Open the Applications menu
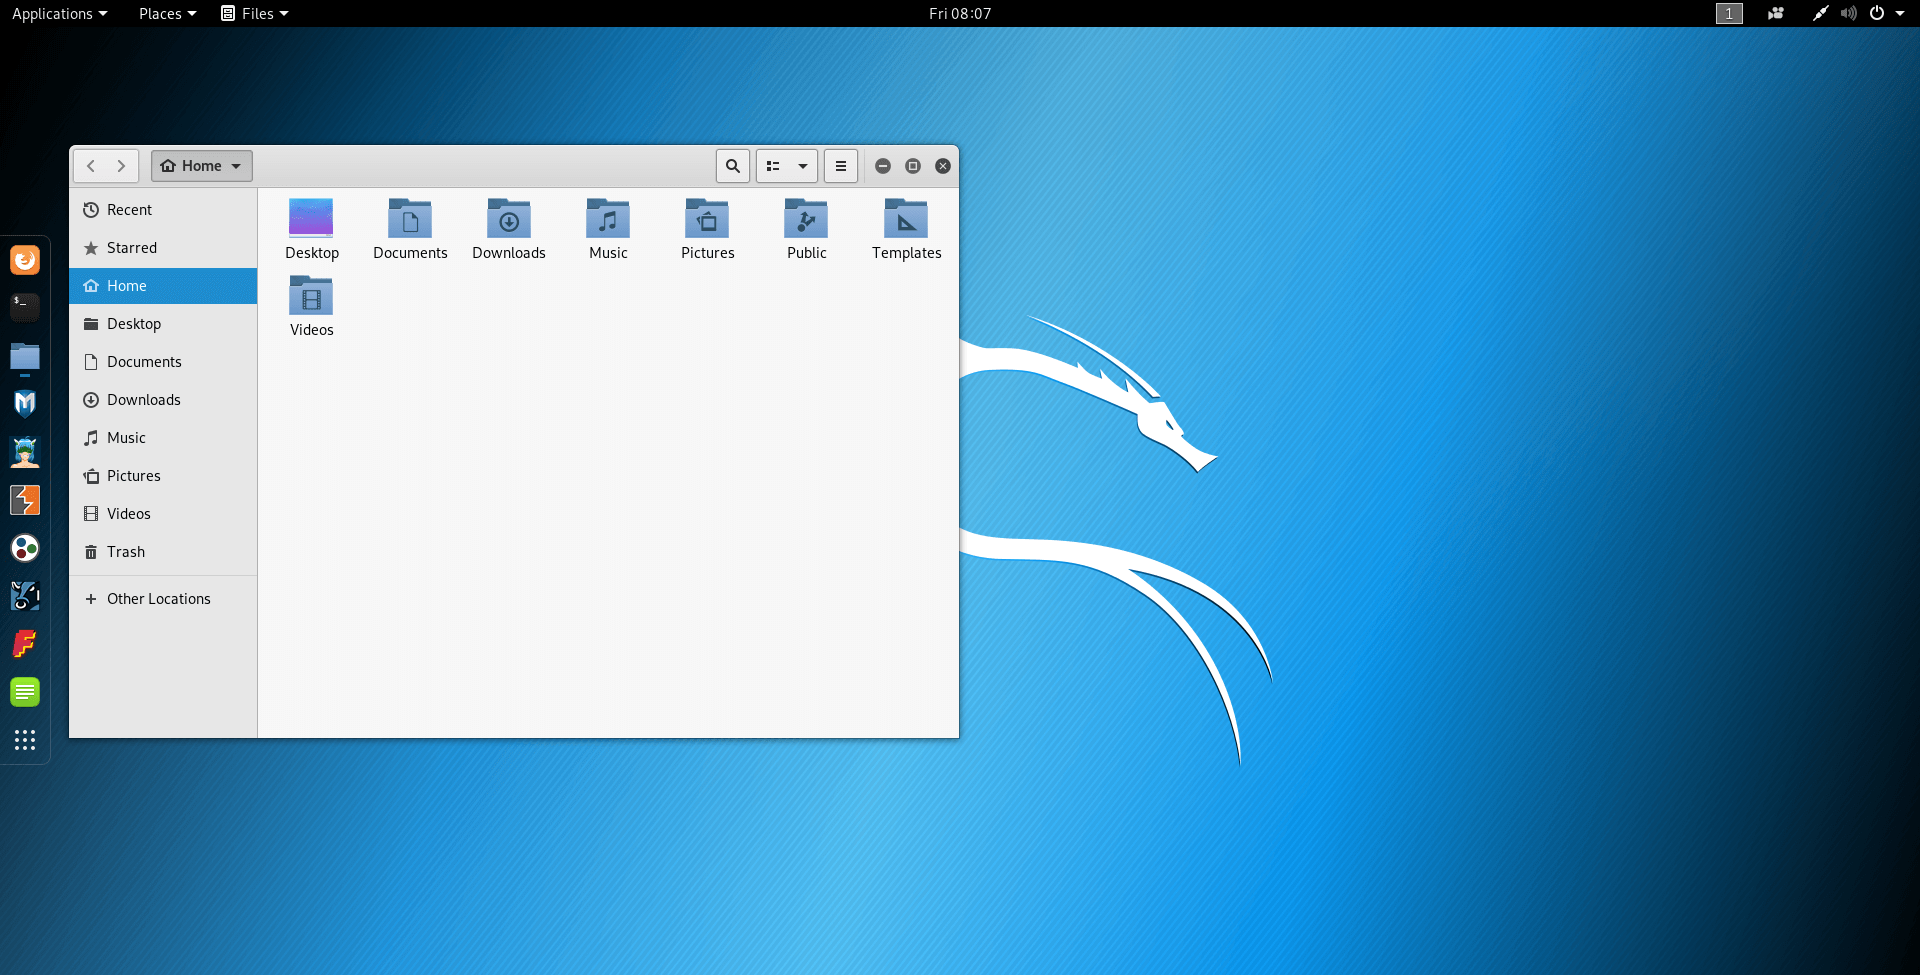 click(x=59, y=13)
